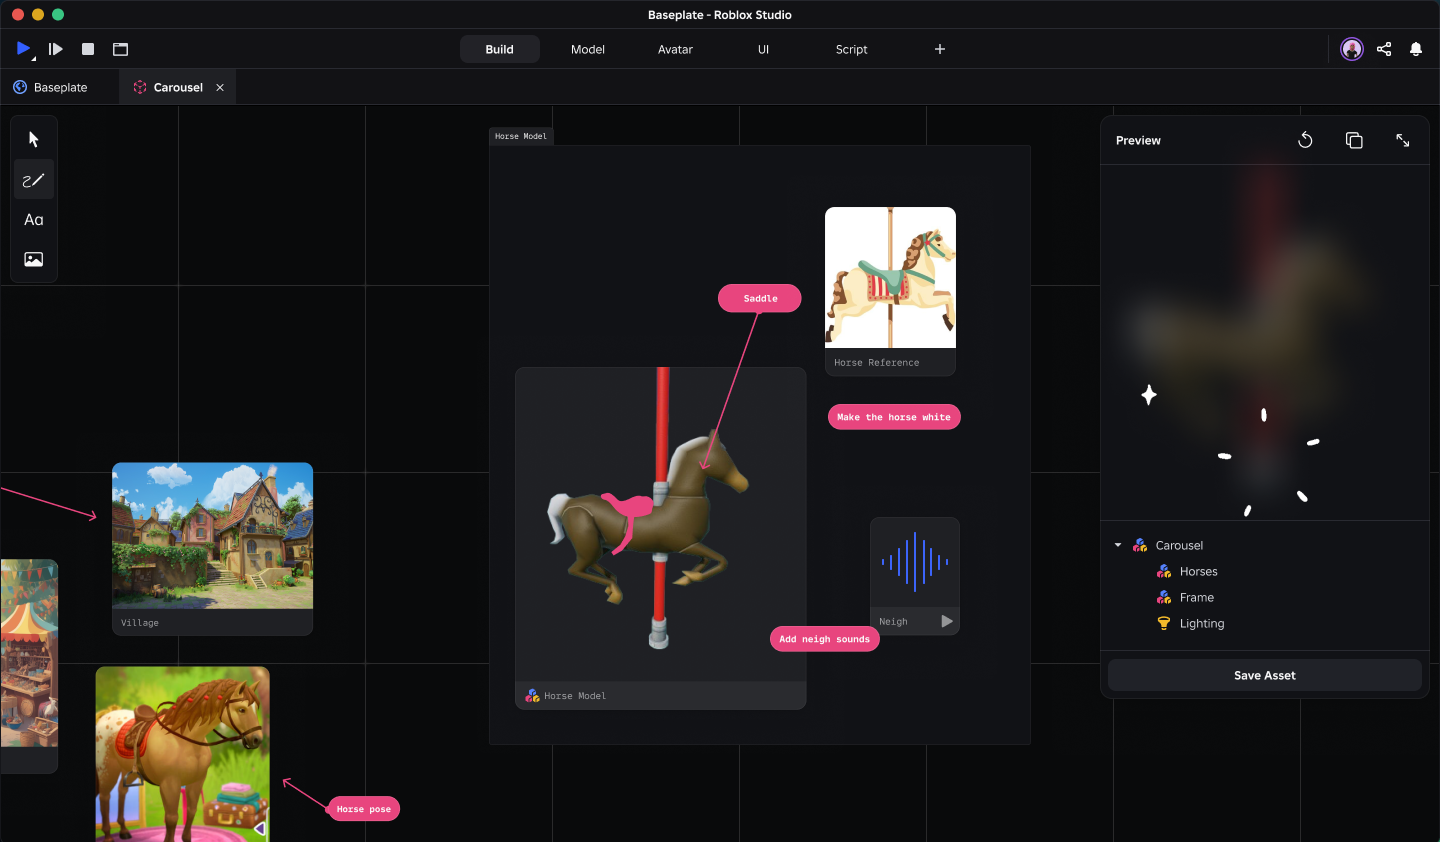The width and height of the screenshot is (1440, 842).
Task: Click the red macOS close window button
Action: pos(18,15)
